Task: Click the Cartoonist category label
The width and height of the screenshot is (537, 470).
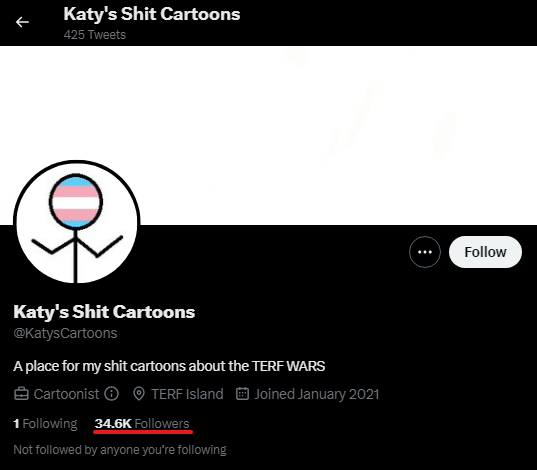Action: point(66,394)
